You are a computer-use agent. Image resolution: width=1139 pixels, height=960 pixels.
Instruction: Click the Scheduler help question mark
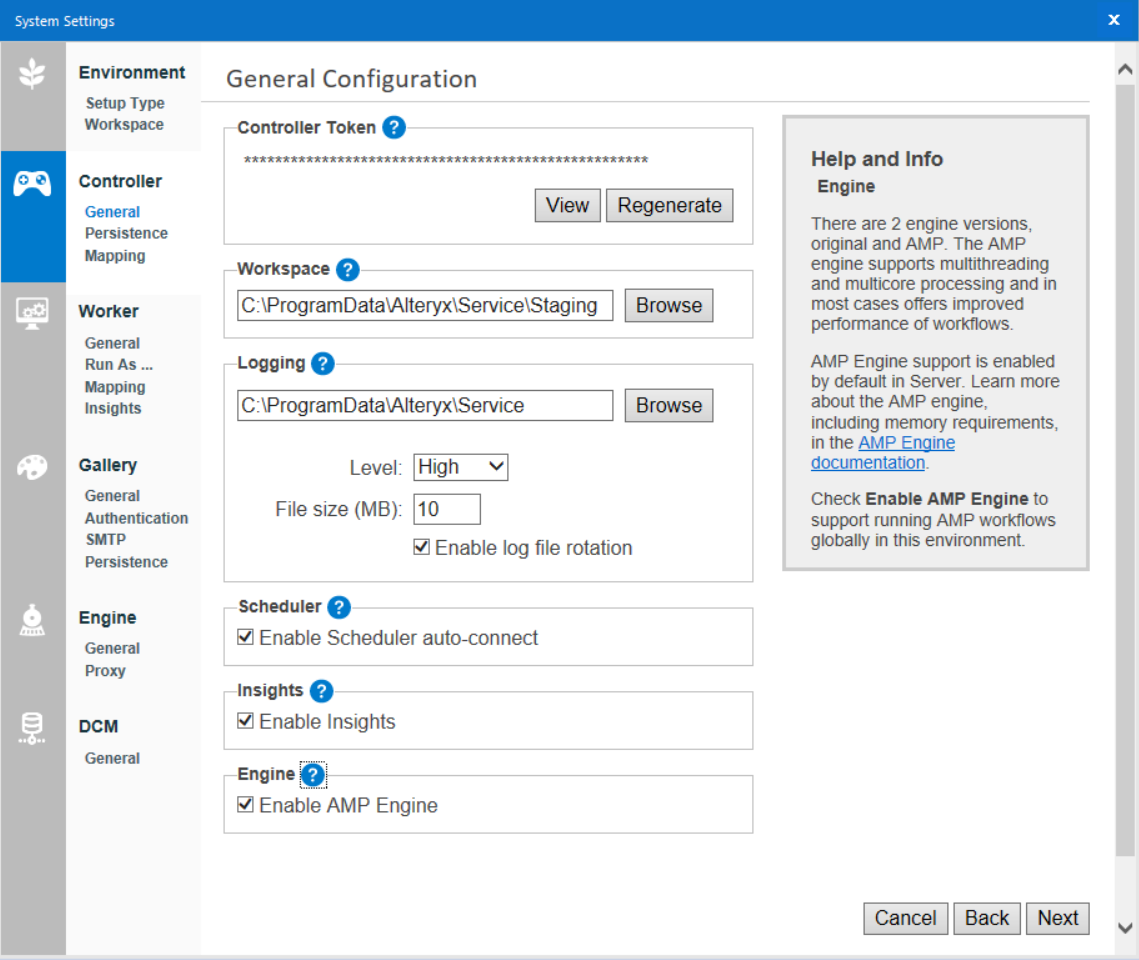[338, 607]
